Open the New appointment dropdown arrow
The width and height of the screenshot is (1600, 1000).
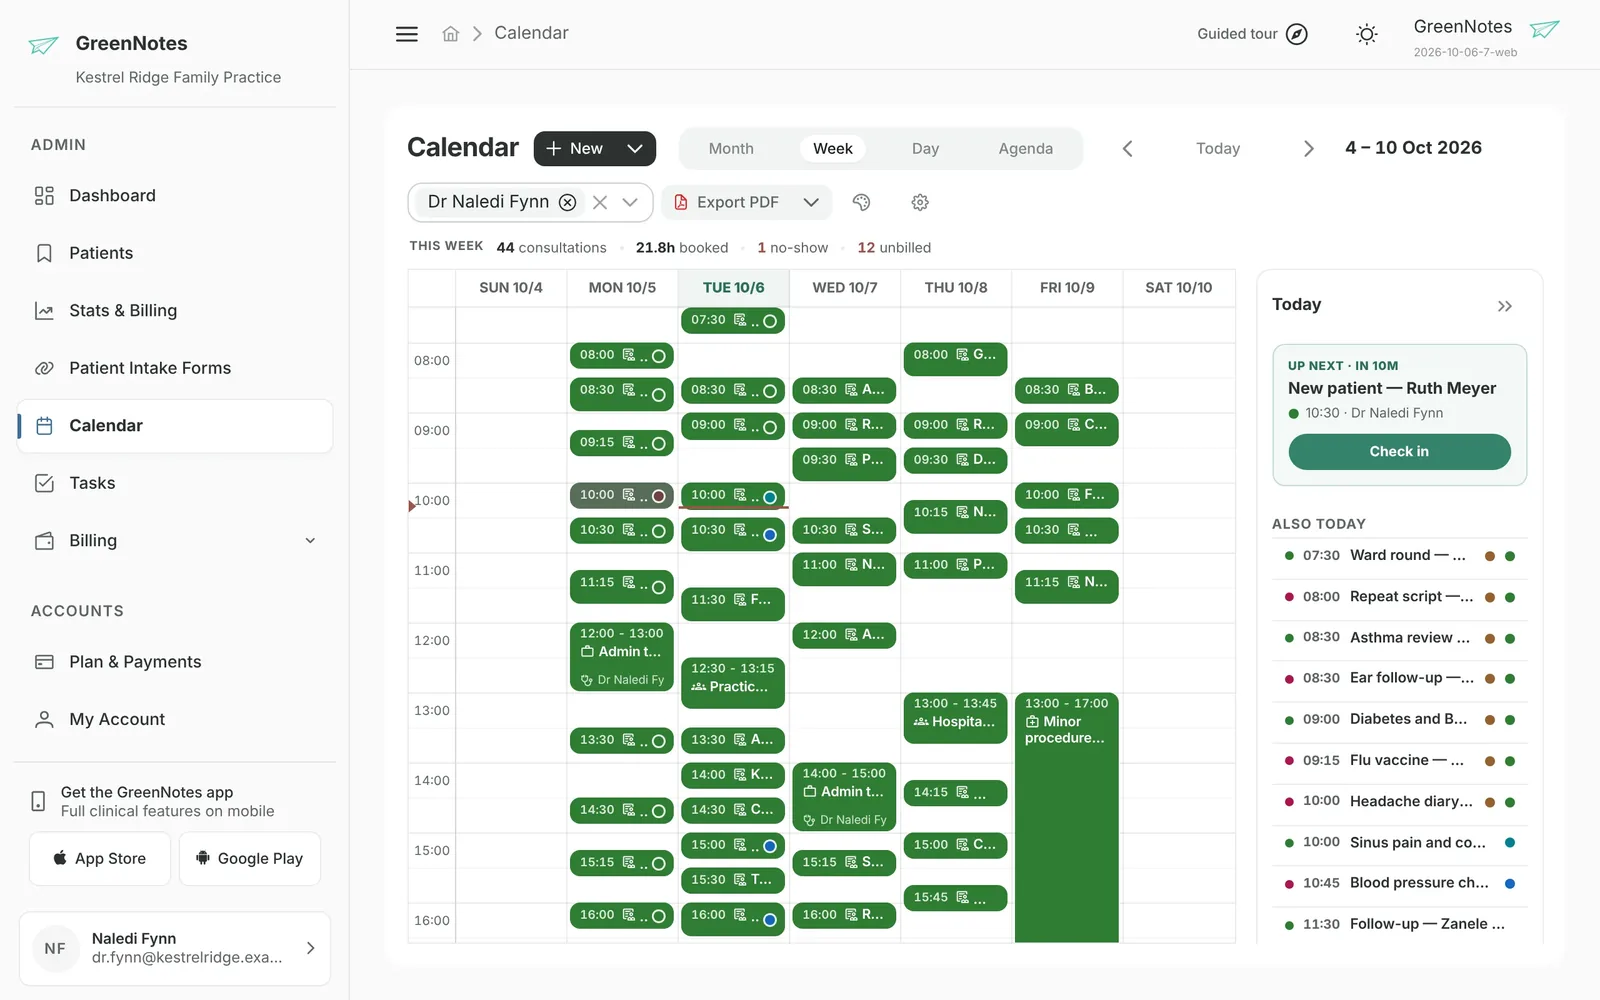(635, 149)
